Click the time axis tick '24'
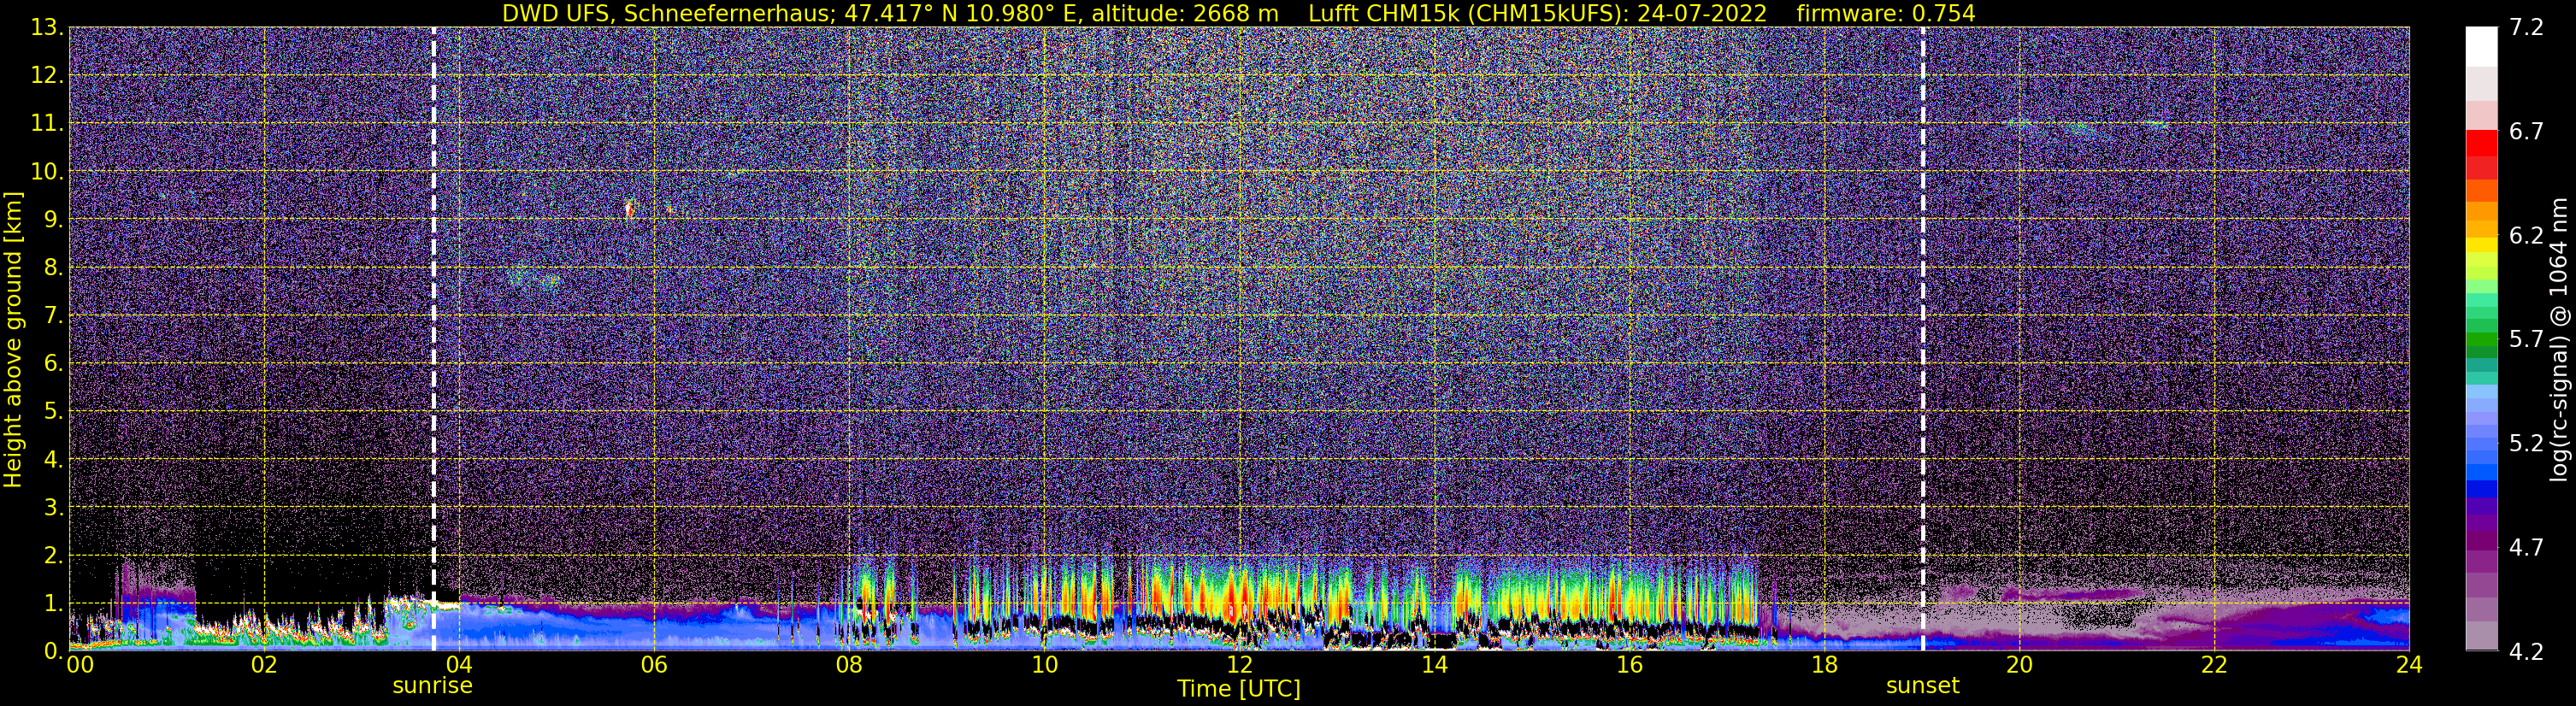Image resolution: width=2576 pixels, height=706 pixels. [2409, 665]
